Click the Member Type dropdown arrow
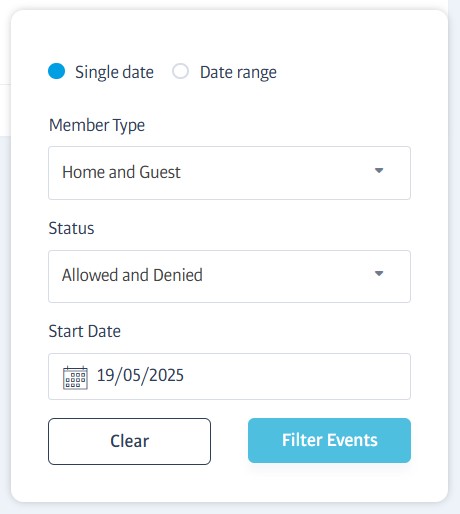 [379, 171]
